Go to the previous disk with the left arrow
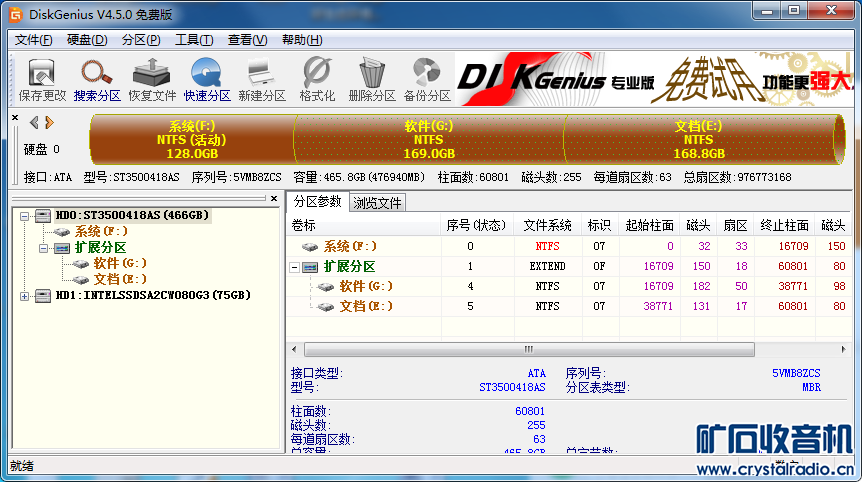Screen dimensions: 862x482 click(34, 123)
